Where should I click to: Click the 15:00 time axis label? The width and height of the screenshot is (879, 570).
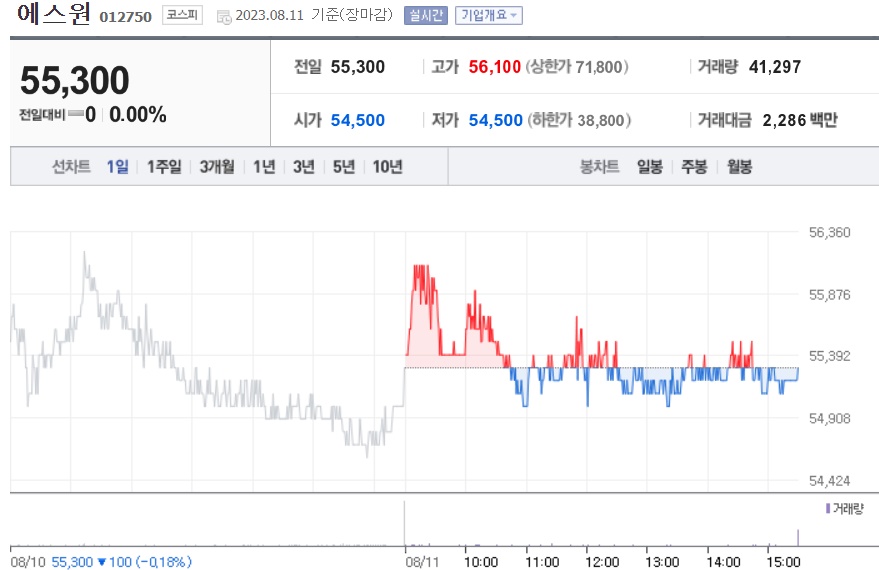pyautogui.click(x=783, y=562)
